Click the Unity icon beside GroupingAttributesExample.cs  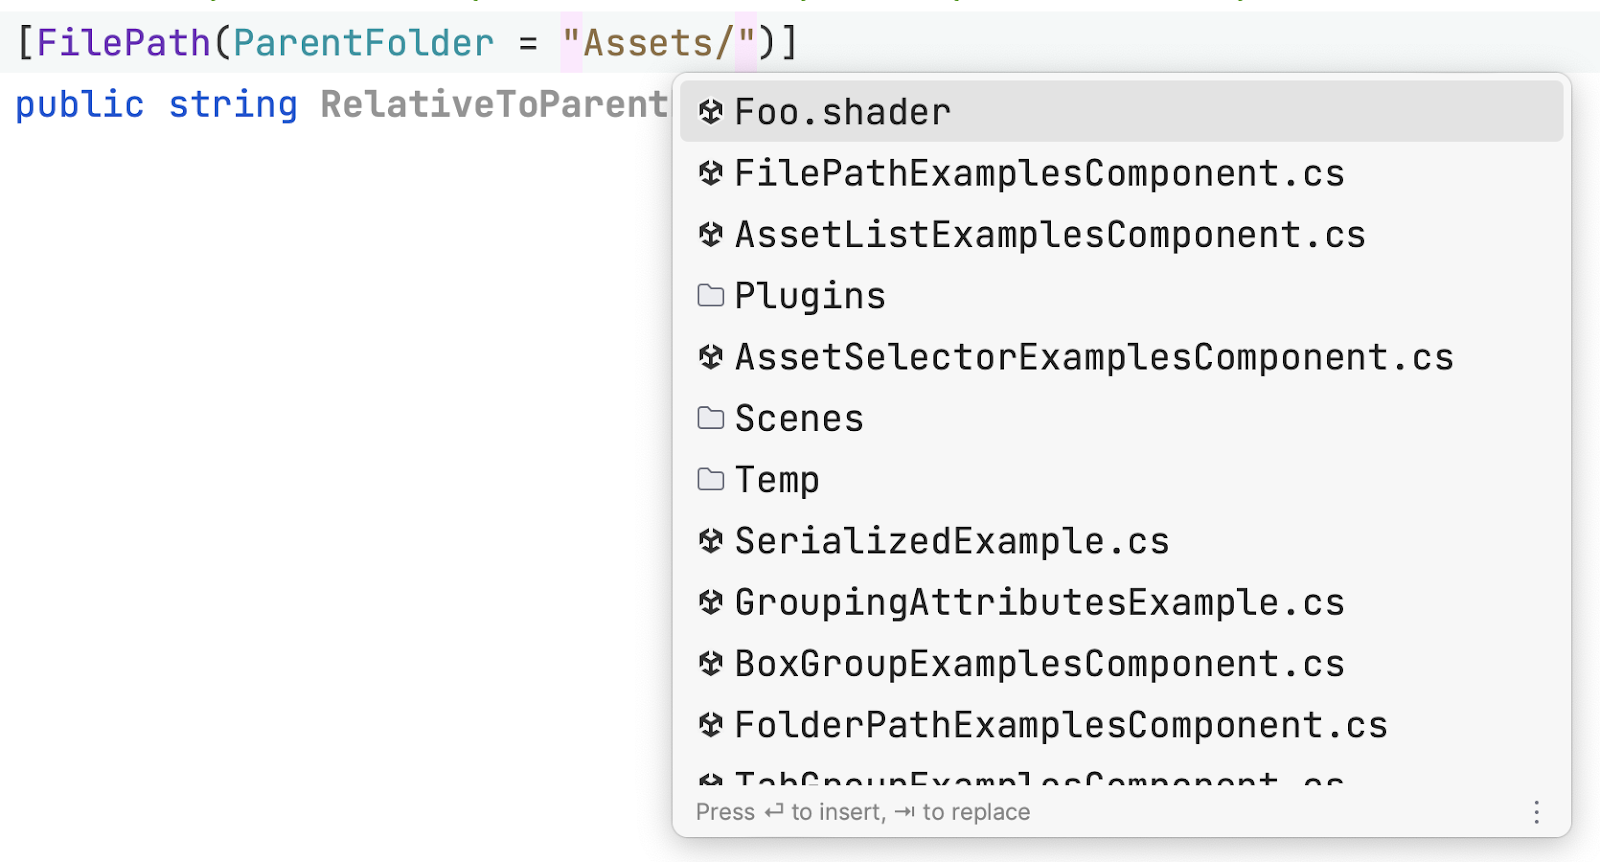point(711,602)
